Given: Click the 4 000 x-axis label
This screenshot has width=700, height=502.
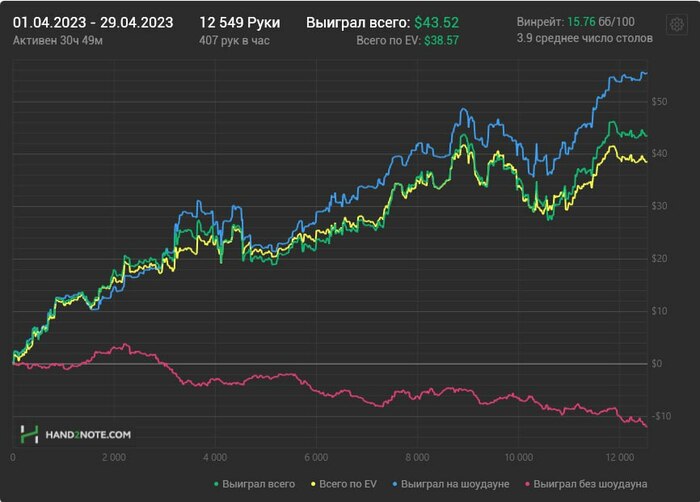Looking at the screenshot, I should coord(215,457).
